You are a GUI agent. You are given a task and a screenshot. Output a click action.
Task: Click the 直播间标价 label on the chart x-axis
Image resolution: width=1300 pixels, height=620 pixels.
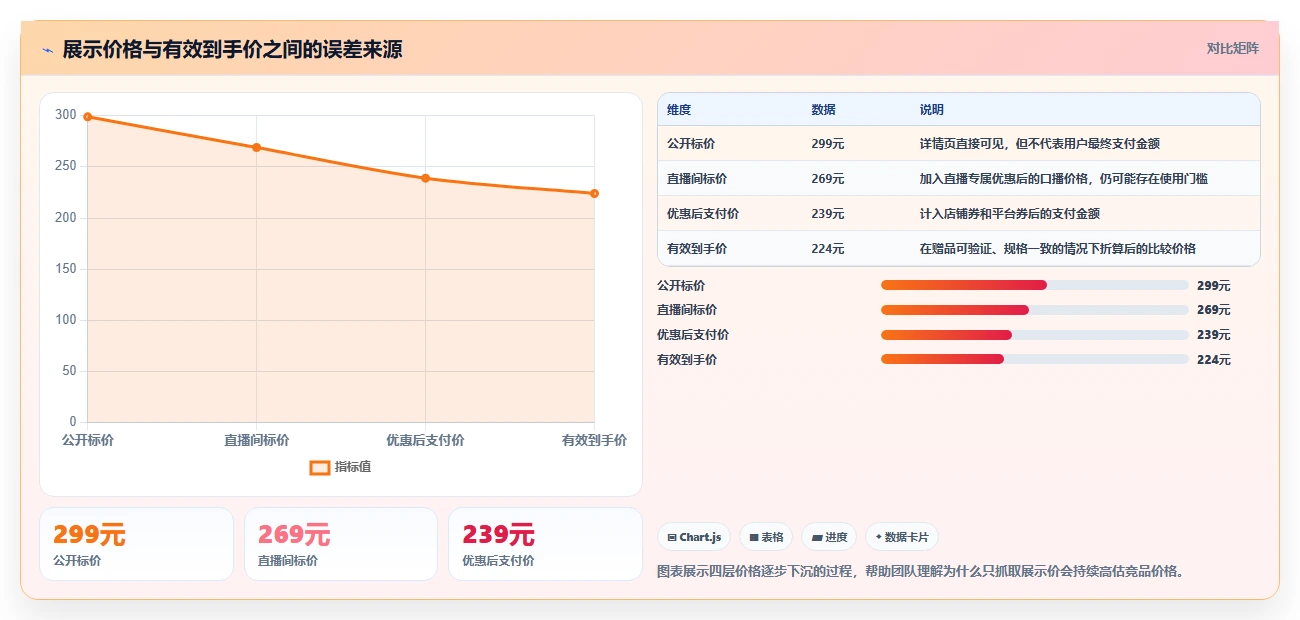coord(257,440)
